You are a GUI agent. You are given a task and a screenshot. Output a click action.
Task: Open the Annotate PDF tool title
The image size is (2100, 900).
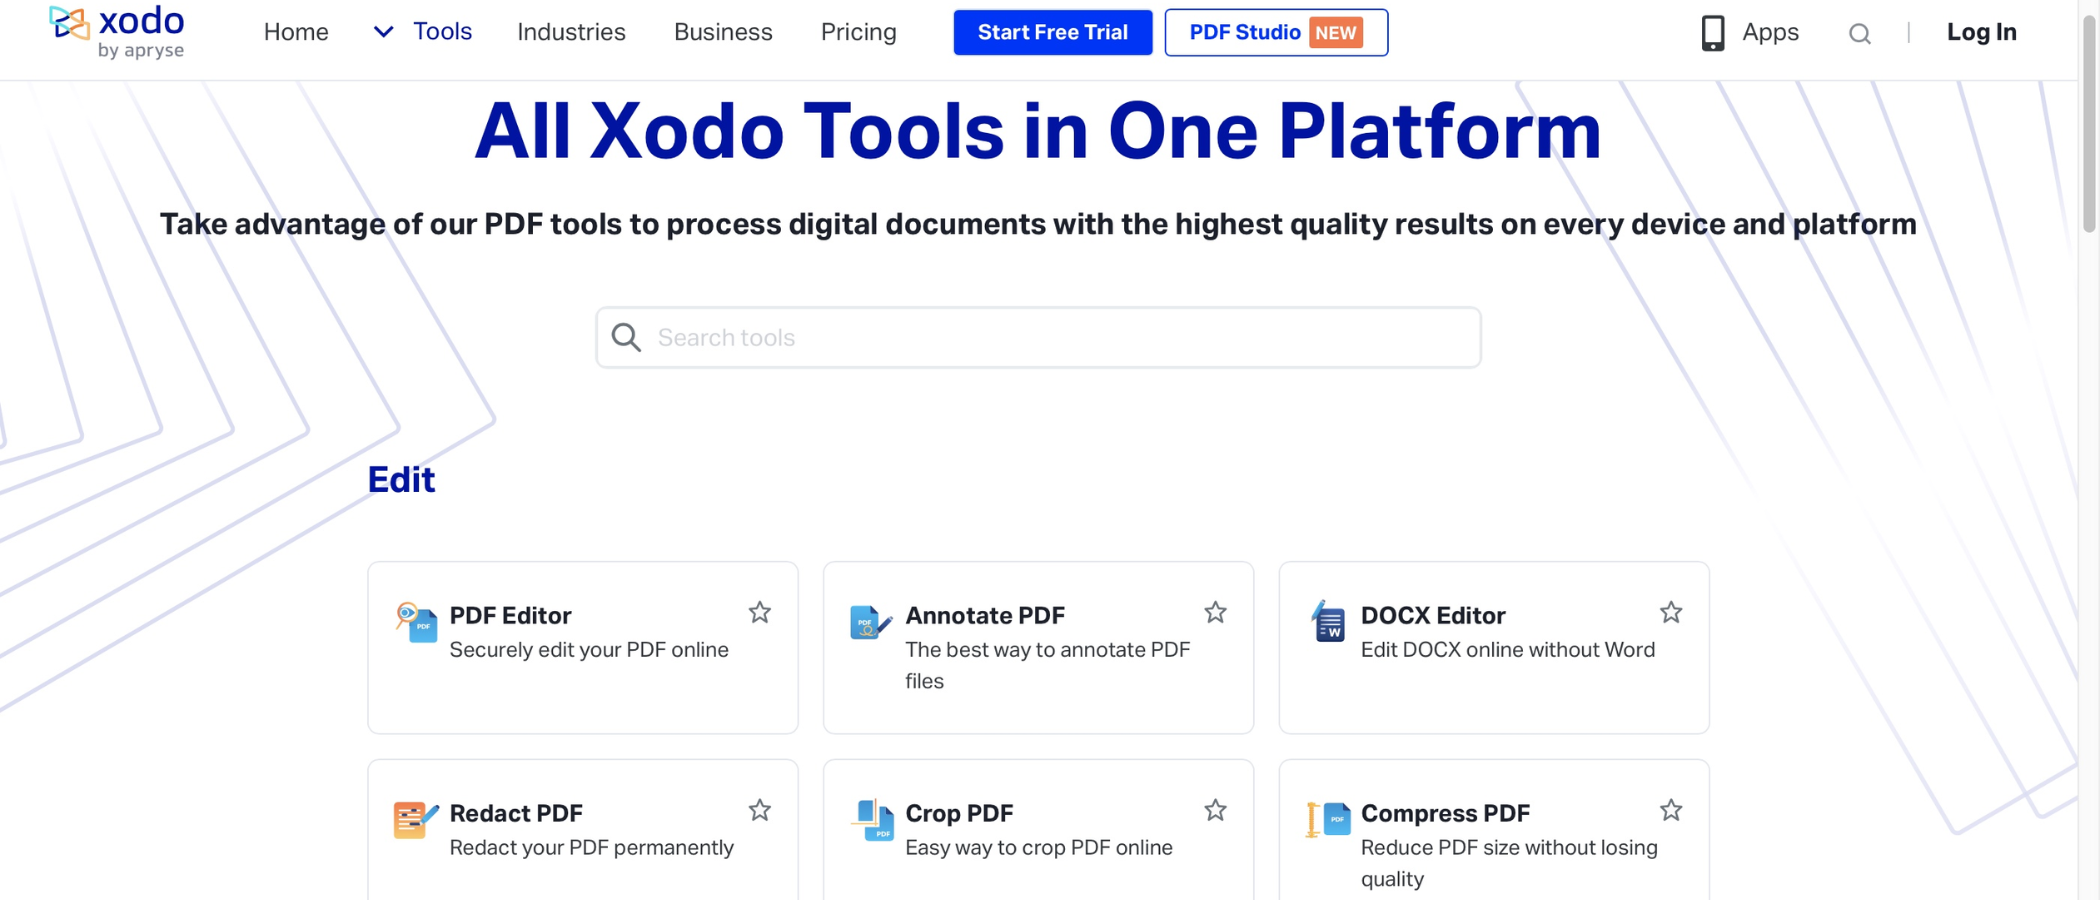pos(985,615)
